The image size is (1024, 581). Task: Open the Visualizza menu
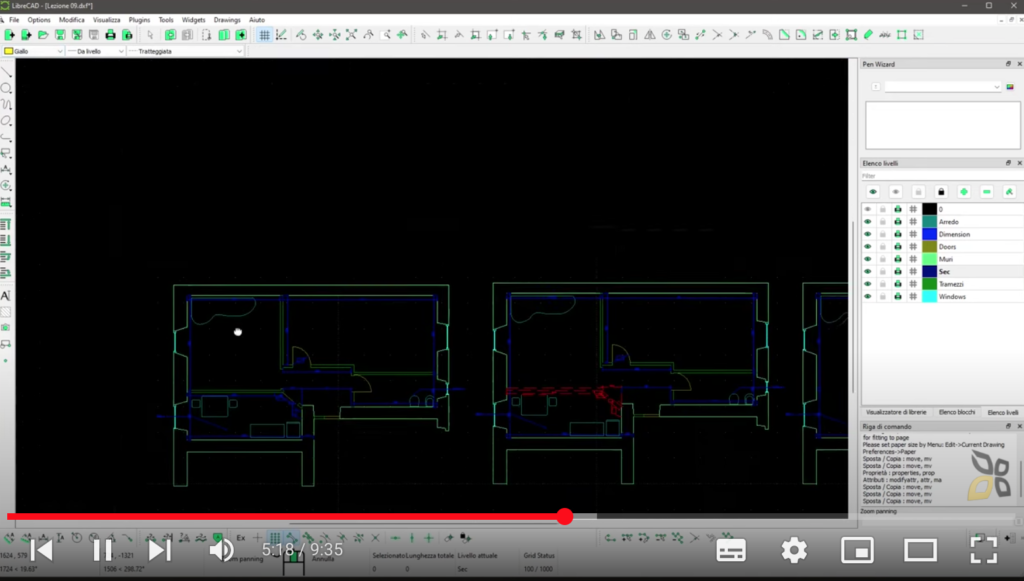click(x=106, y=20)
